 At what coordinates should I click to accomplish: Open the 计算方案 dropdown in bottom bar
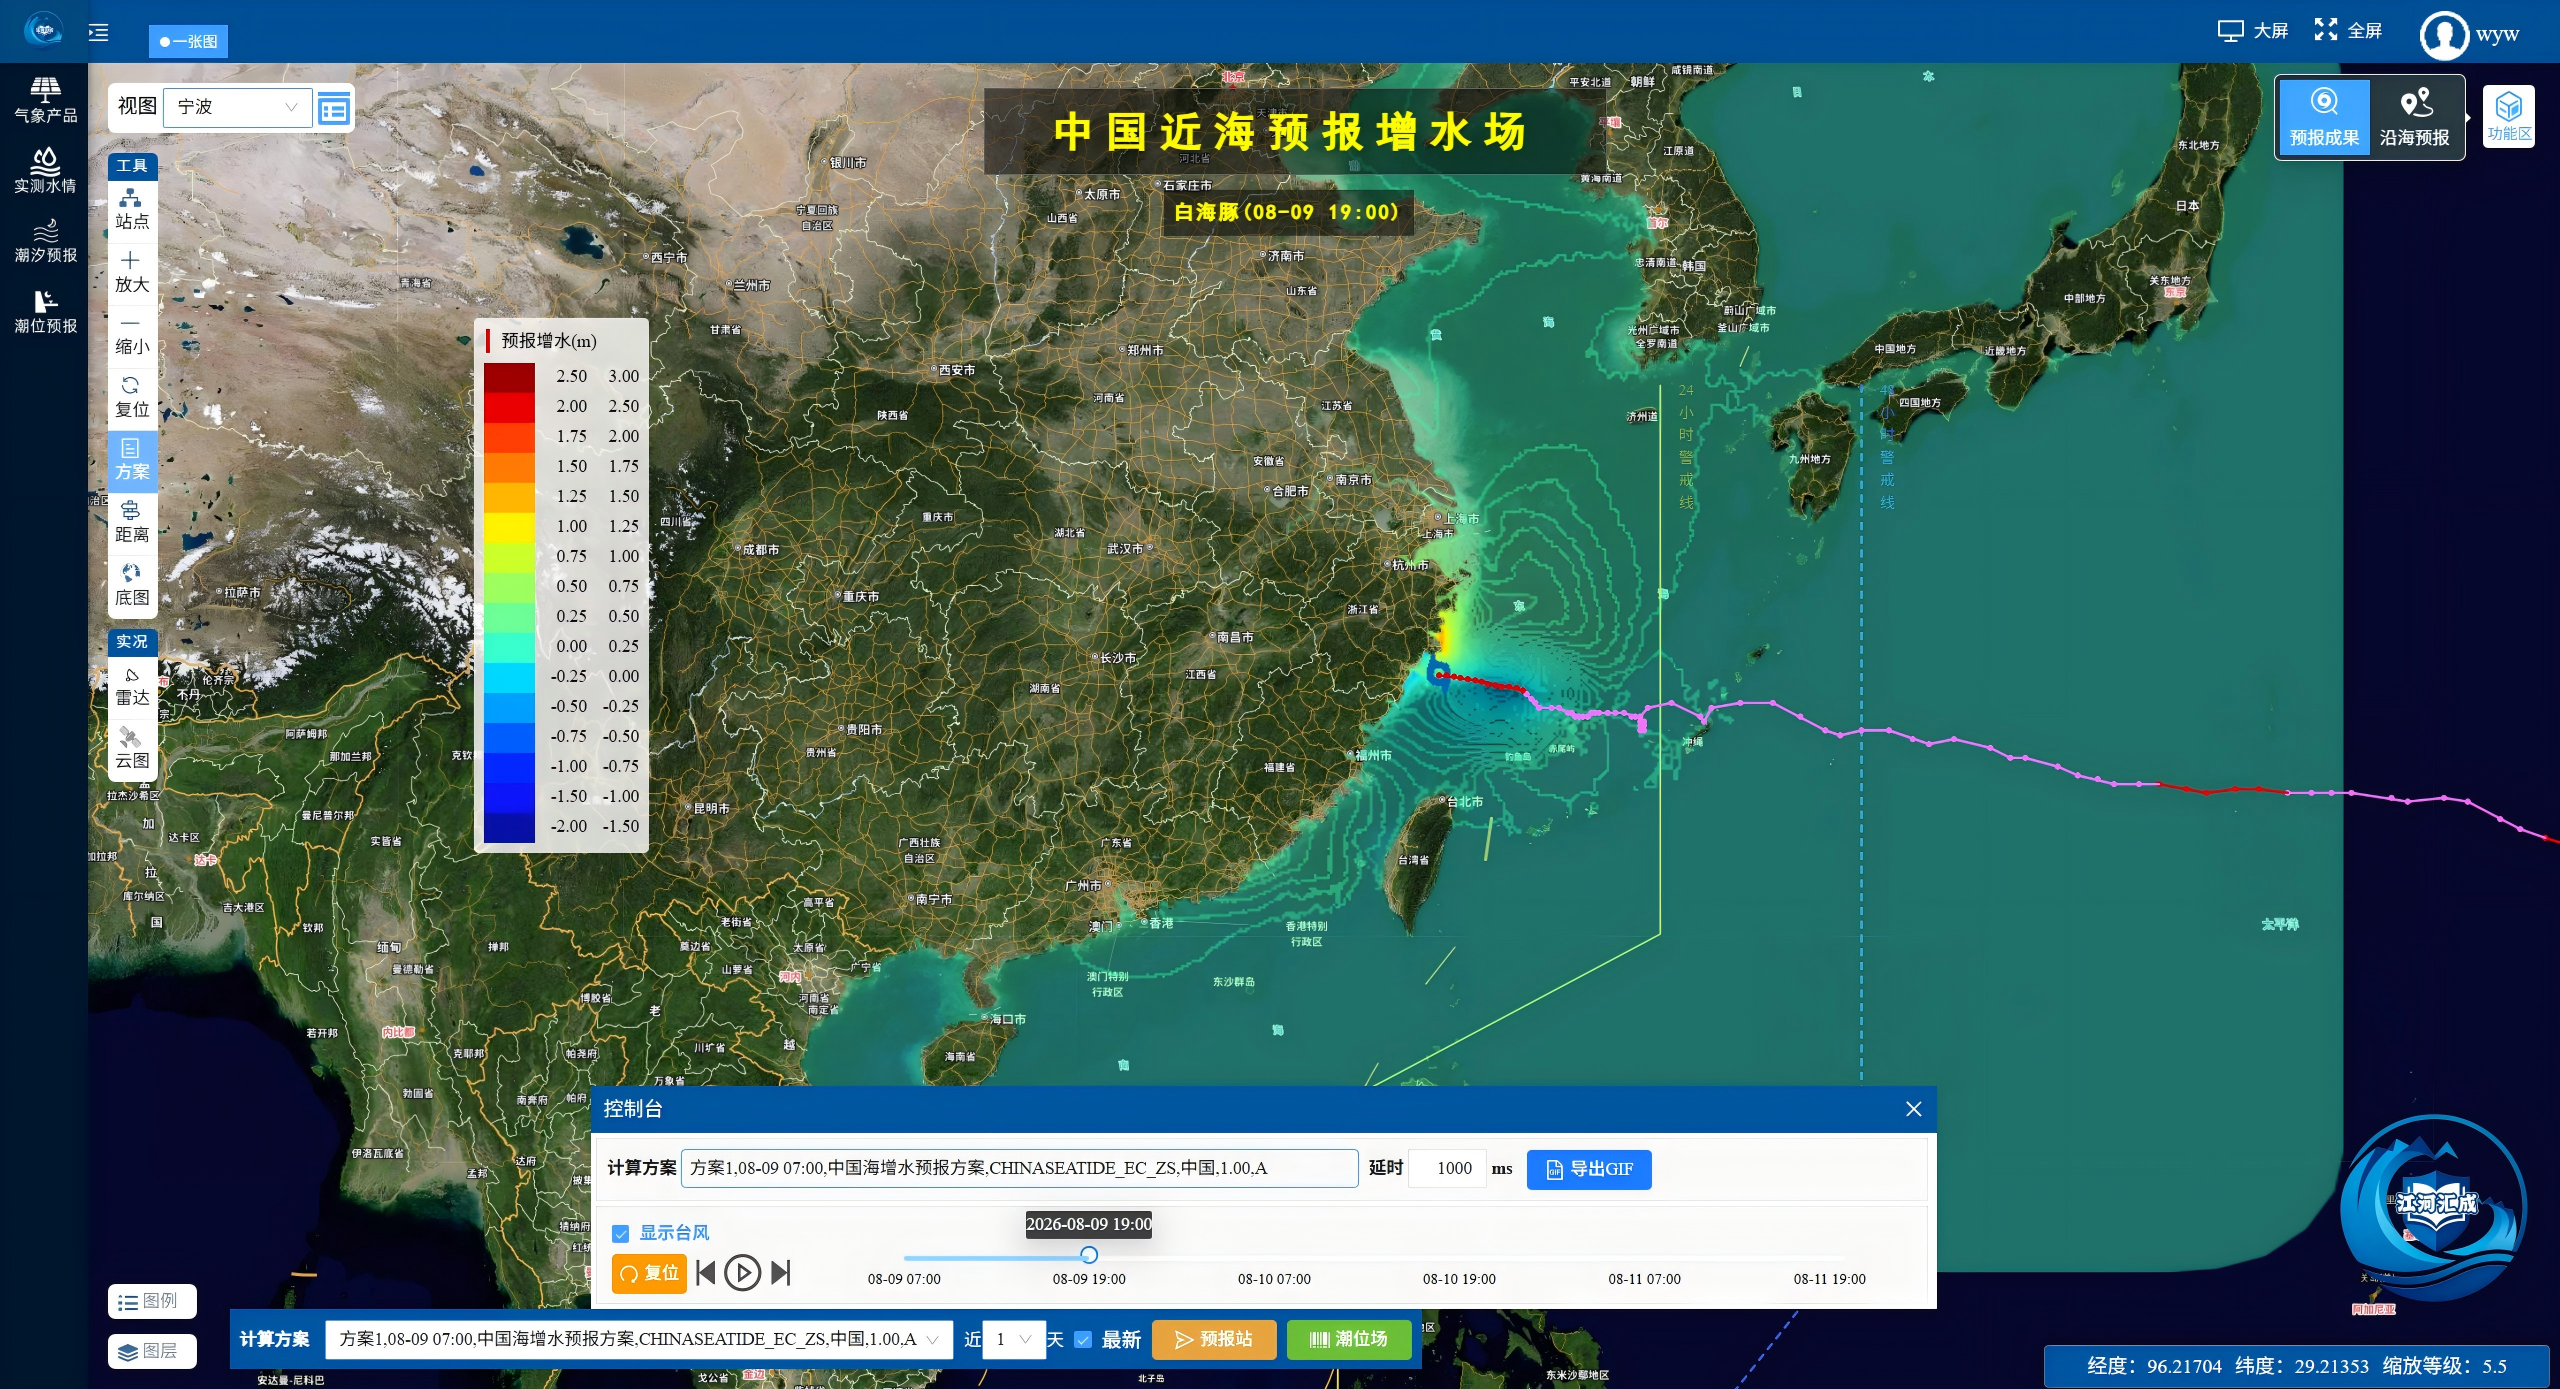[x=638, y=1339]
